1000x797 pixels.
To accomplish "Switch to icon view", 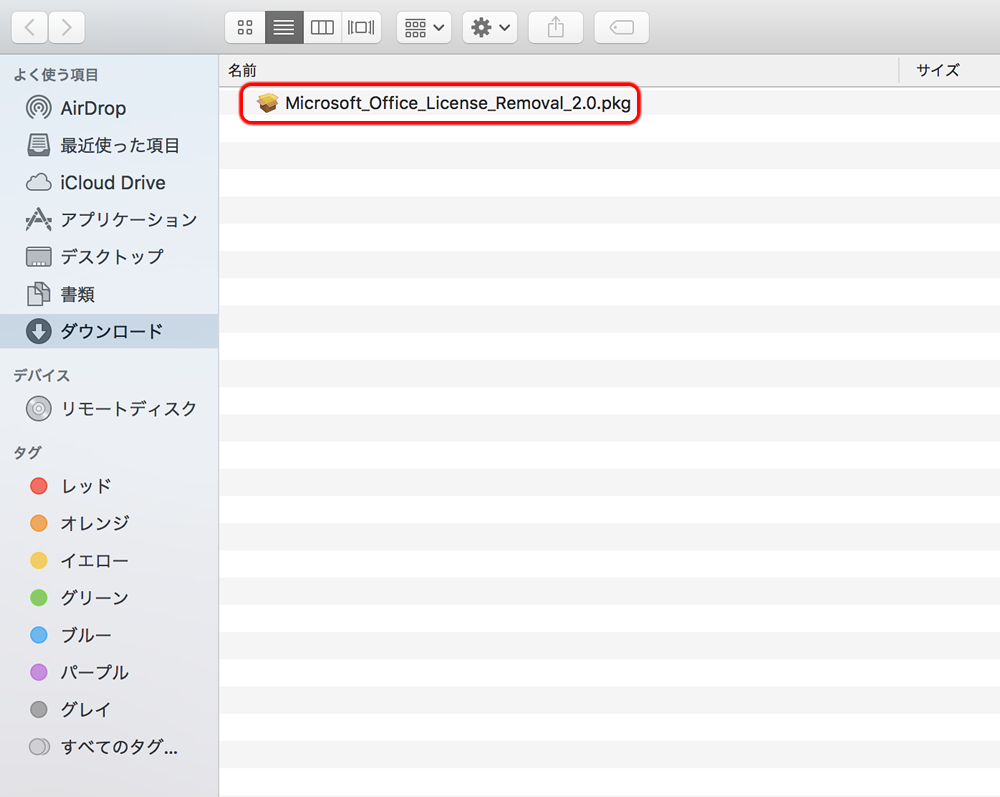I will (x=245, y=27).
